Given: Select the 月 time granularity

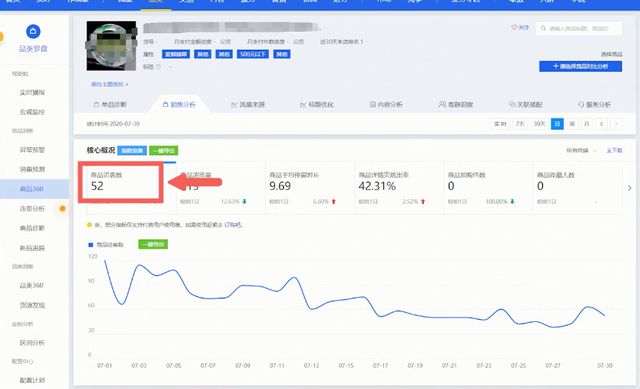Looking at the screenshot, I should pyautogui.click(x=587, y=124).
